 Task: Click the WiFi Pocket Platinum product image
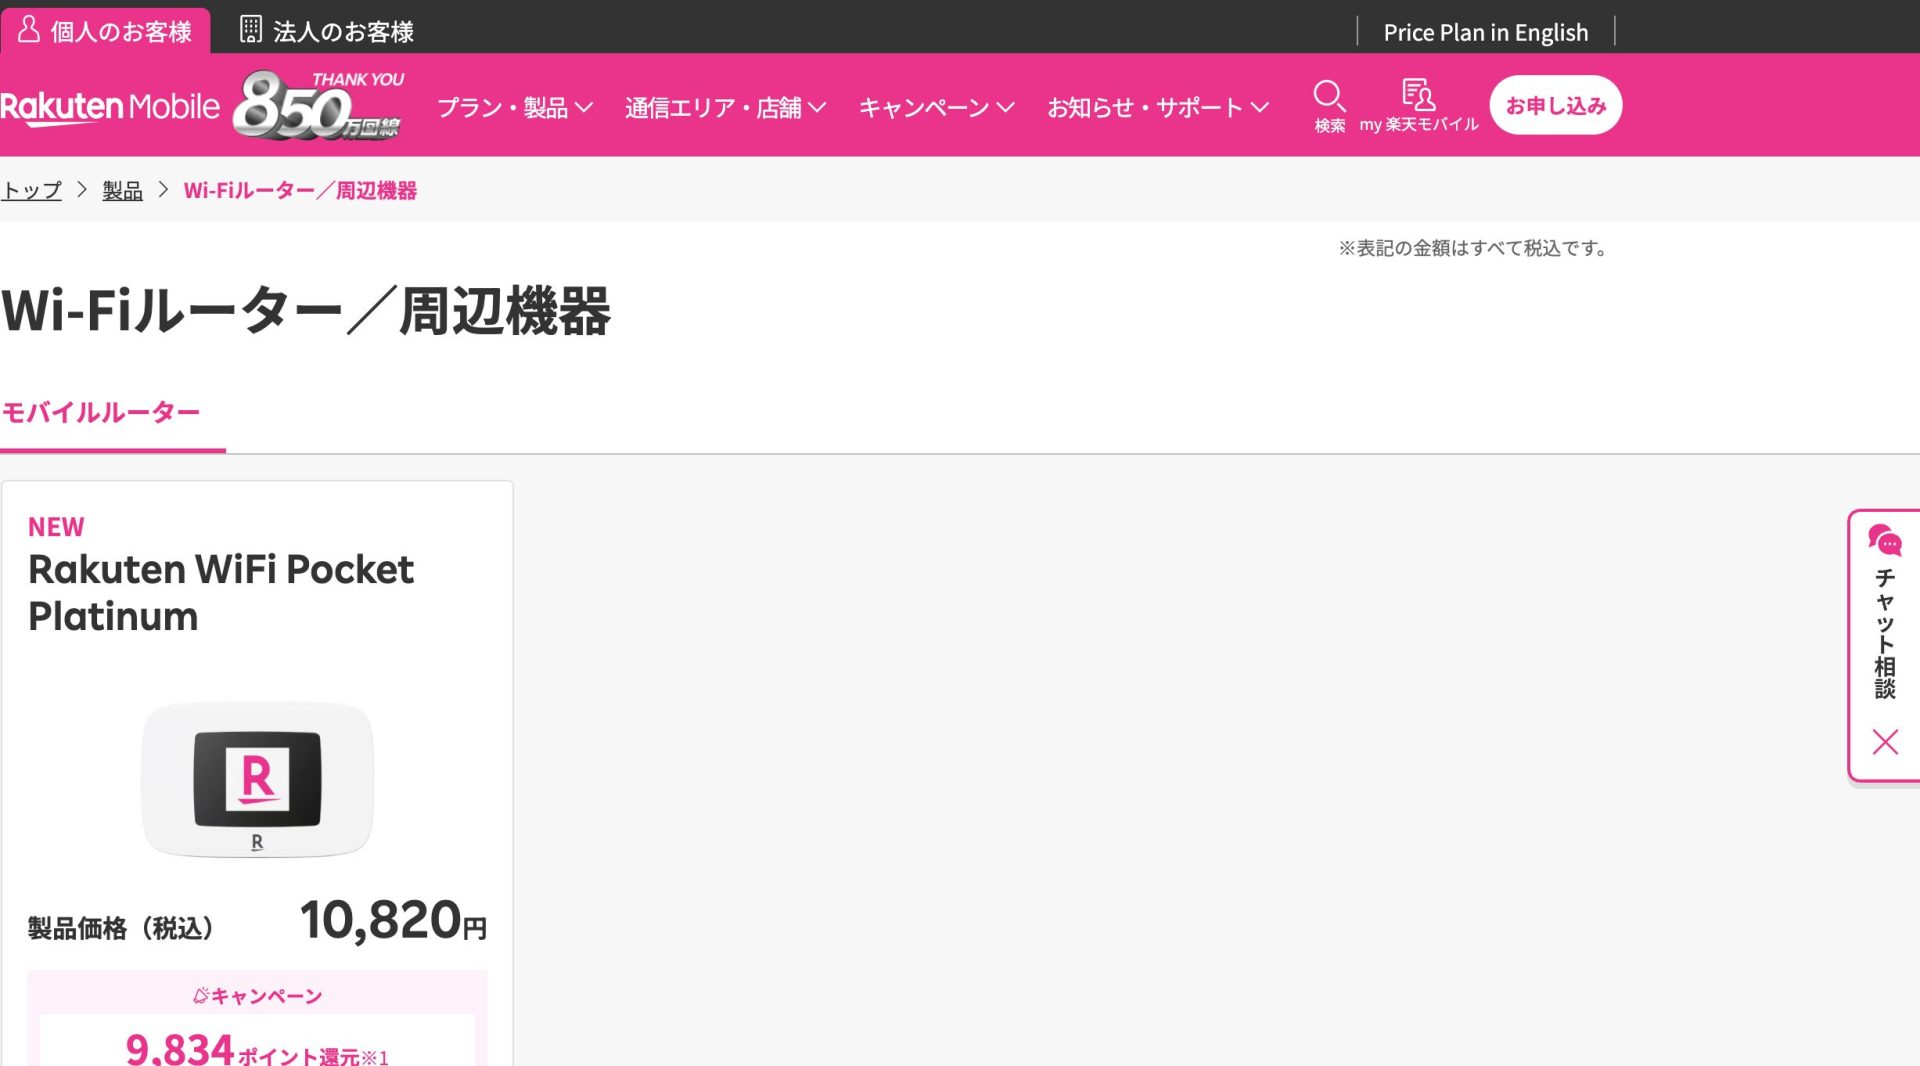click(257, 779)
